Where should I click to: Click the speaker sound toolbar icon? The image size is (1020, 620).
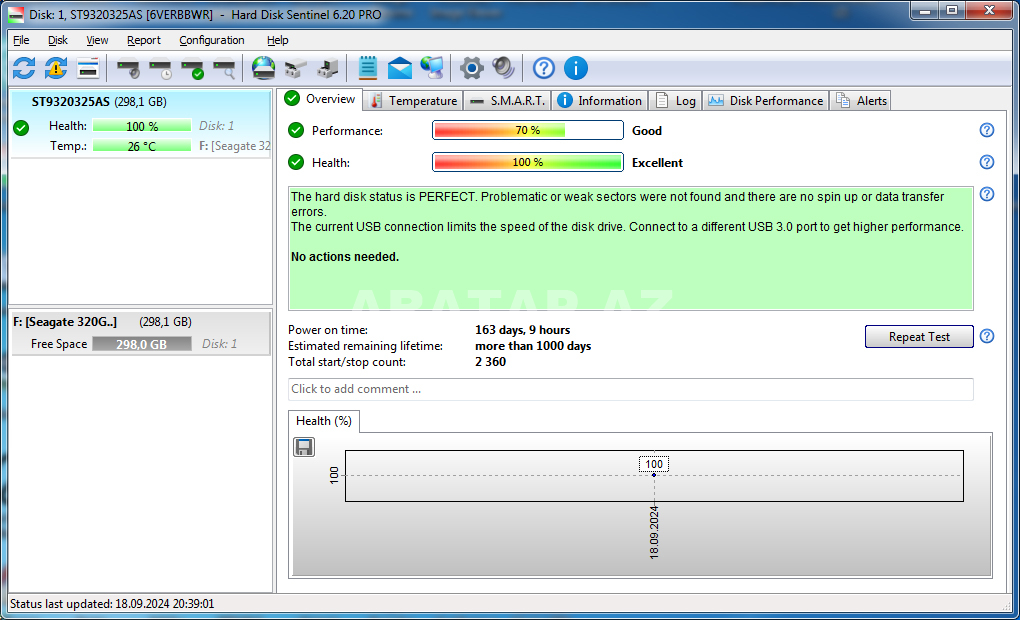(x=503, y=68)
